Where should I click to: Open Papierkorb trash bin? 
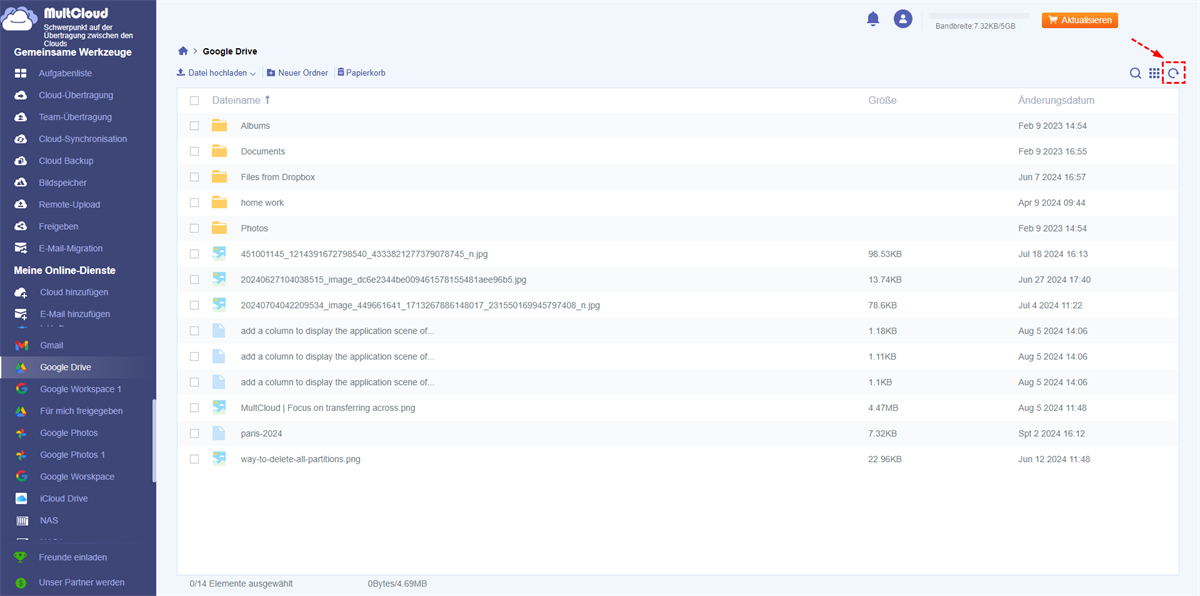click(361, 73)
